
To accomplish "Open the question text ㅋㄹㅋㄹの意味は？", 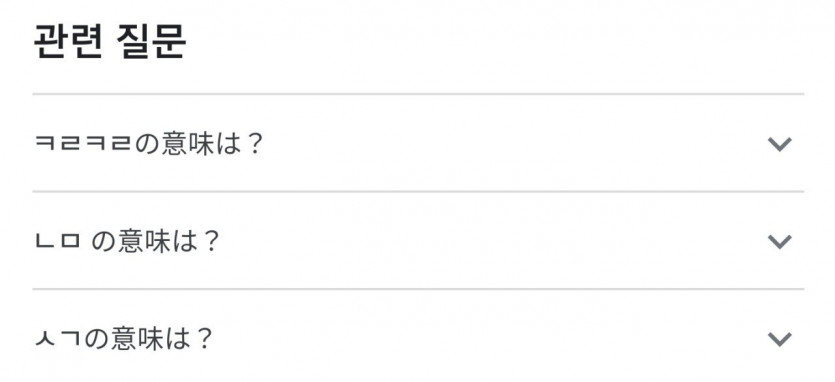I will click(x=149, y=144).
